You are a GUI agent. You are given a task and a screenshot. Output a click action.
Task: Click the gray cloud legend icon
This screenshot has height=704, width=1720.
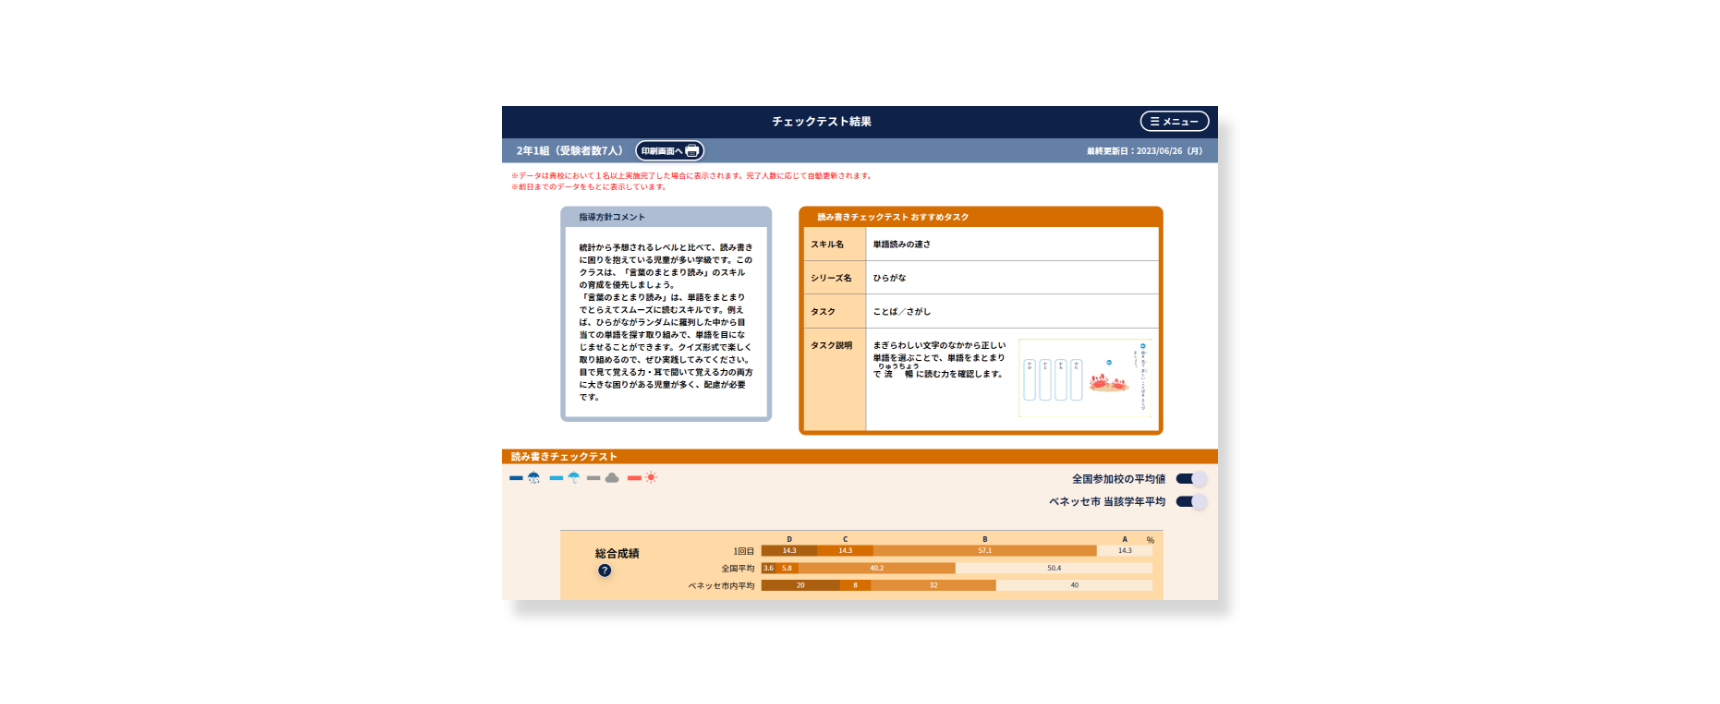612,478
